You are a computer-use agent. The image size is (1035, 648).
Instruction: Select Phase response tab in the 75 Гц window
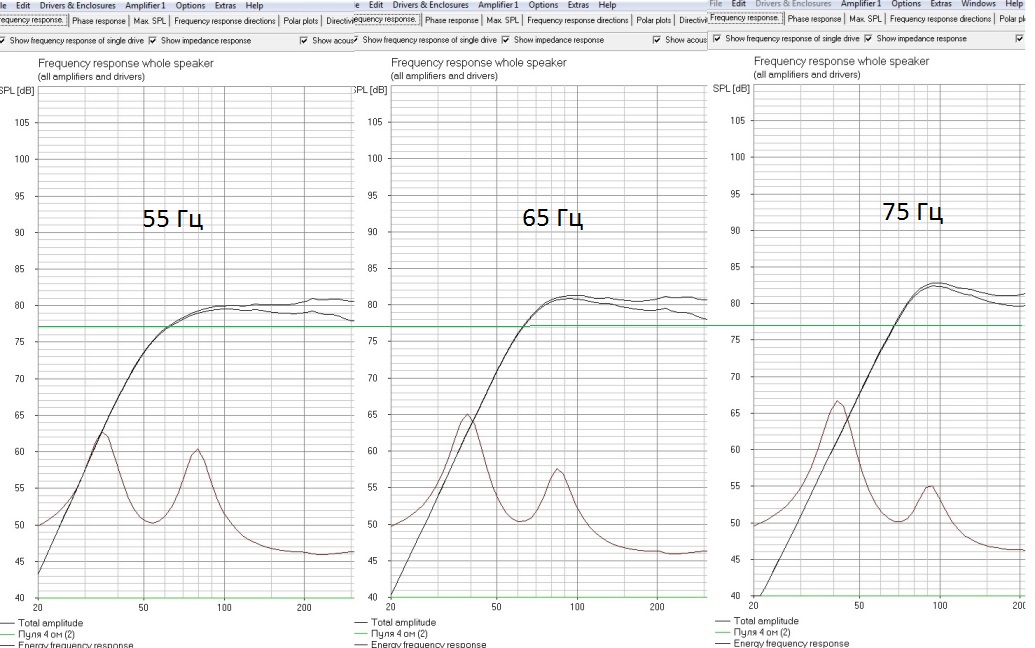814,19
